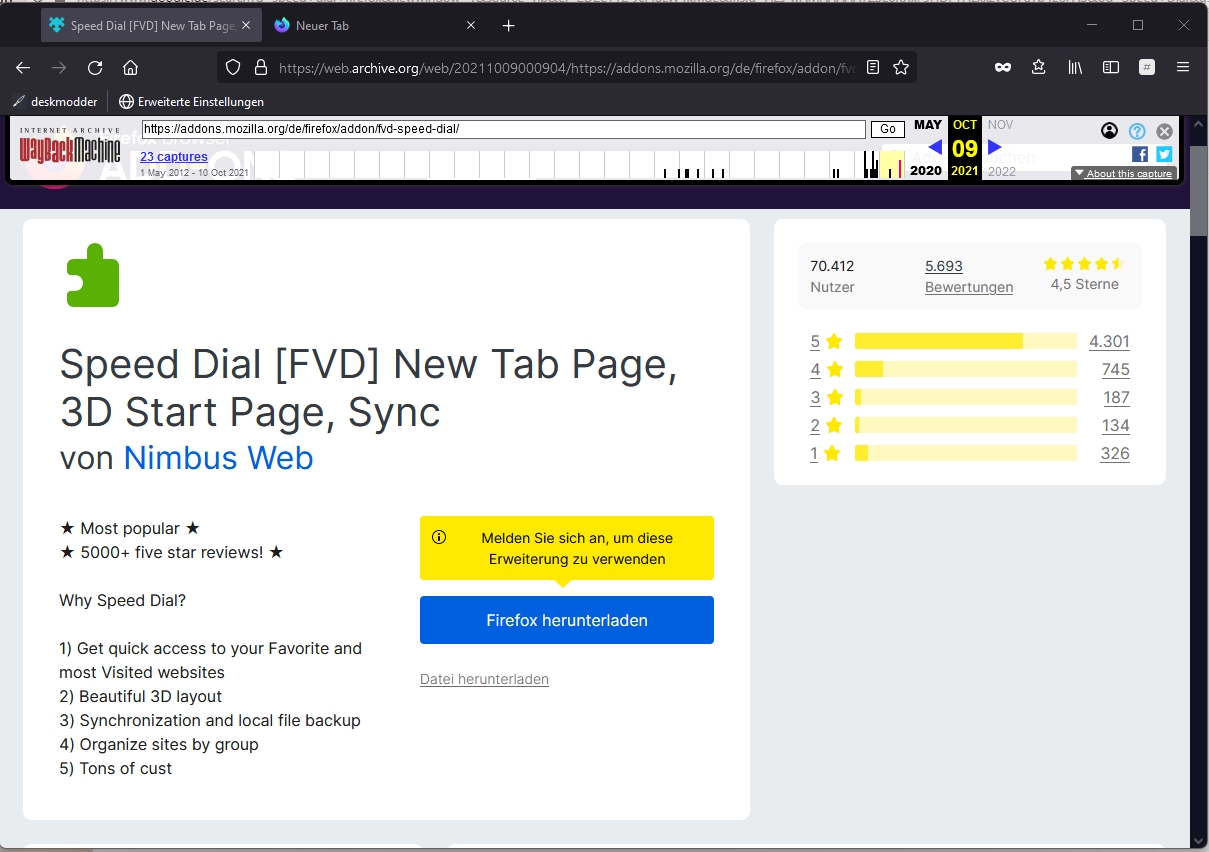Open the 187 three-star review count
This screenshot has width=1209, height=852.
(1115, 398)
